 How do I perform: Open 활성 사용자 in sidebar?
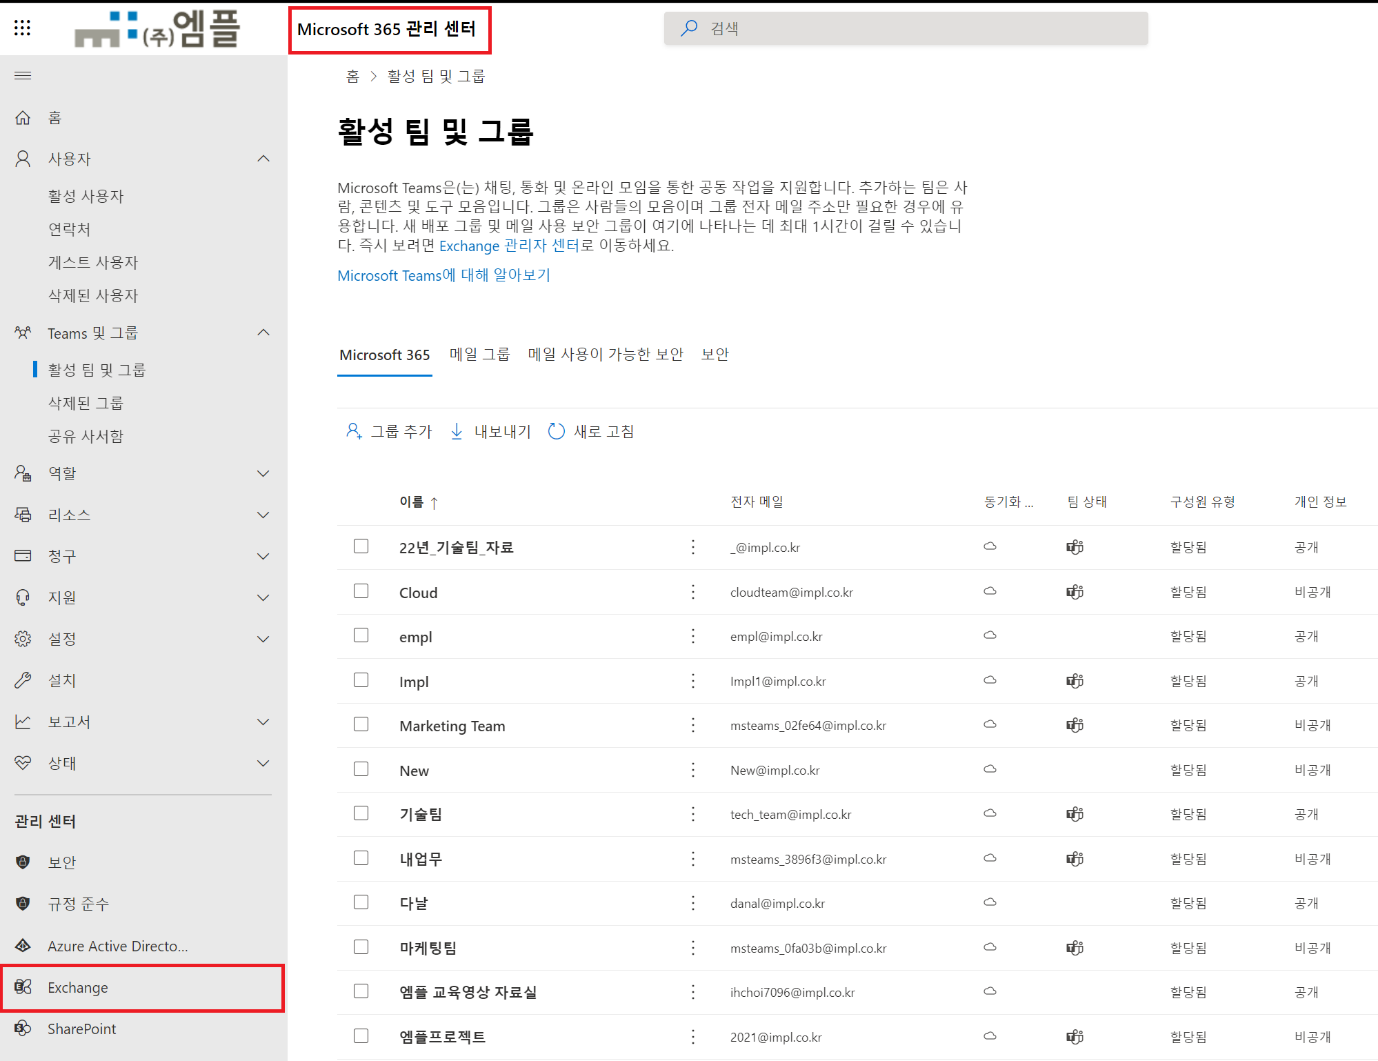86,196
